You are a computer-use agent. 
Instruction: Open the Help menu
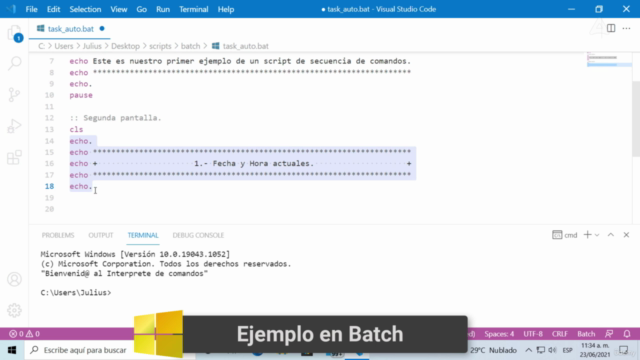tap(226, 9)
